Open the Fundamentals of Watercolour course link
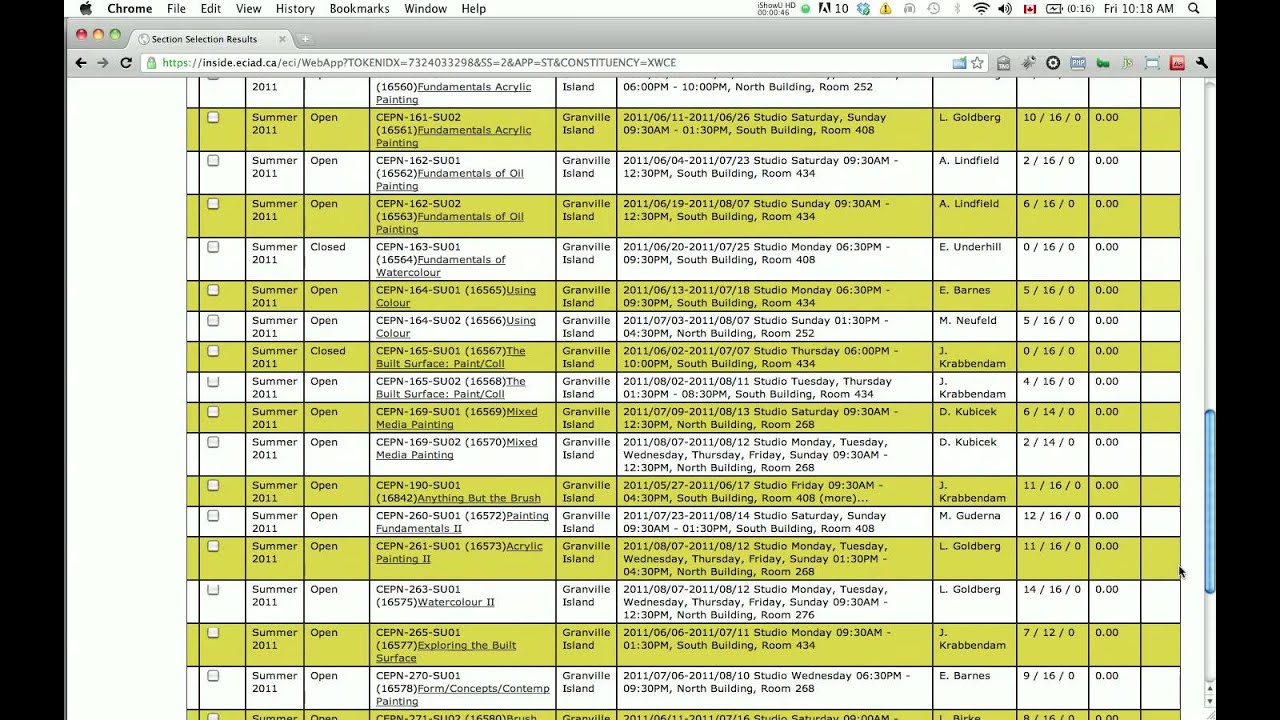The image size is (1280, 720). coord(441,266)
